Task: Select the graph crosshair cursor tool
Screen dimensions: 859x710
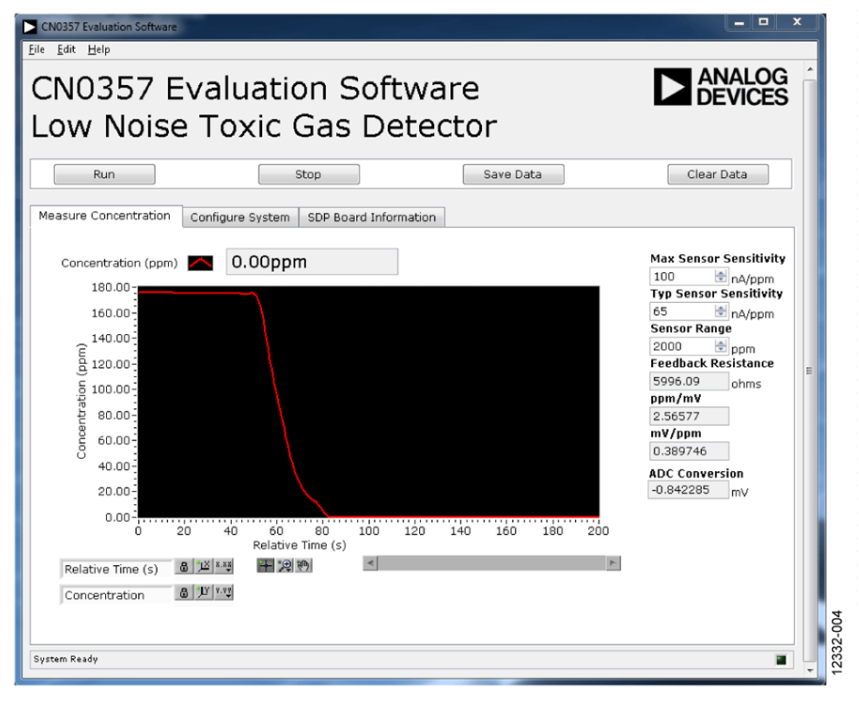Action: pyautogui.click(x=266, y=565)
